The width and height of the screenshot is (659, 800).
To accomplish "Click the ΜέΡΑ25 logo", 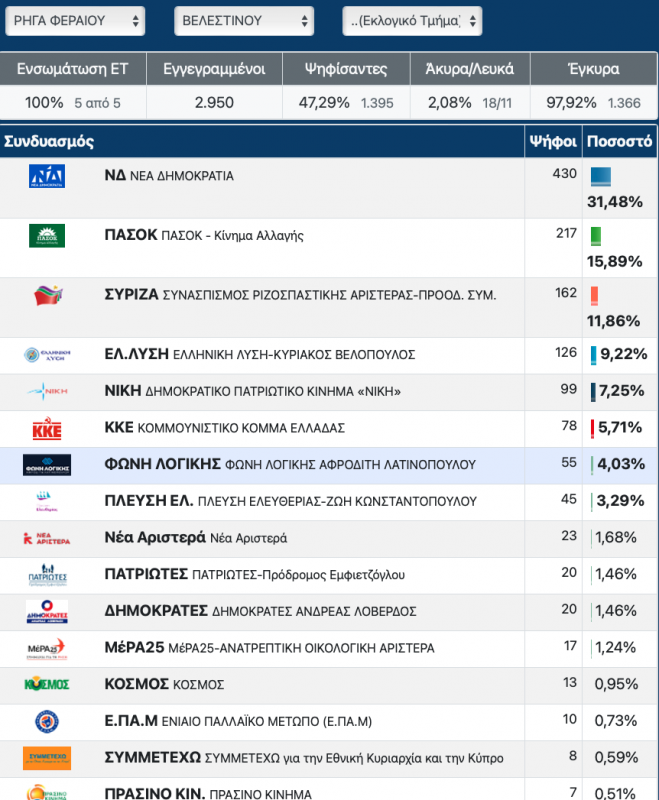I will [47, 648].
